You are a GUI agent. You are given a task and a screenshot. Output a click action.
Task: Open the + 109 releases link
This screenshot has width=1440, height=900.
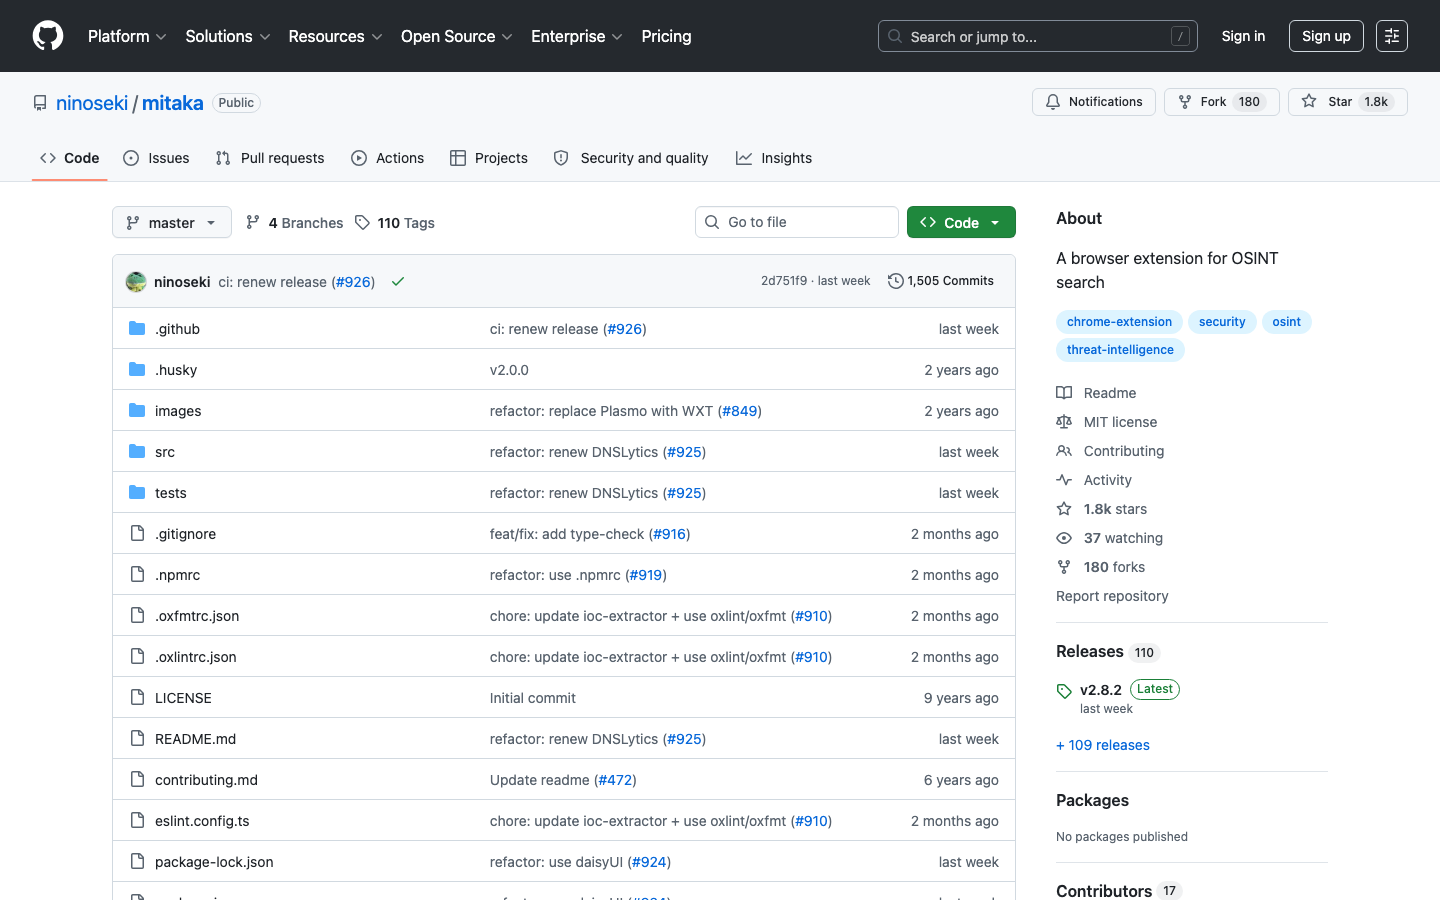pos(1103,745)
